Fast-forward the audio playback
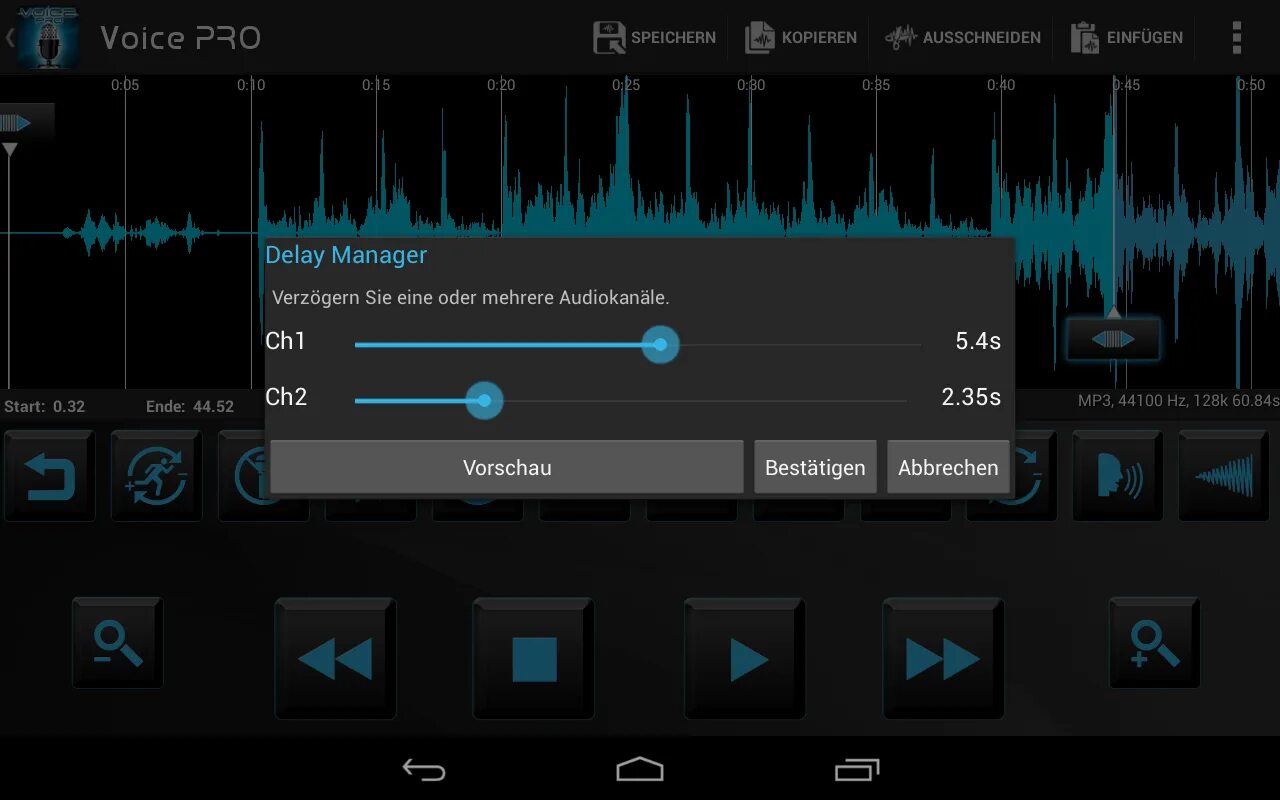 tap(943, 659)
